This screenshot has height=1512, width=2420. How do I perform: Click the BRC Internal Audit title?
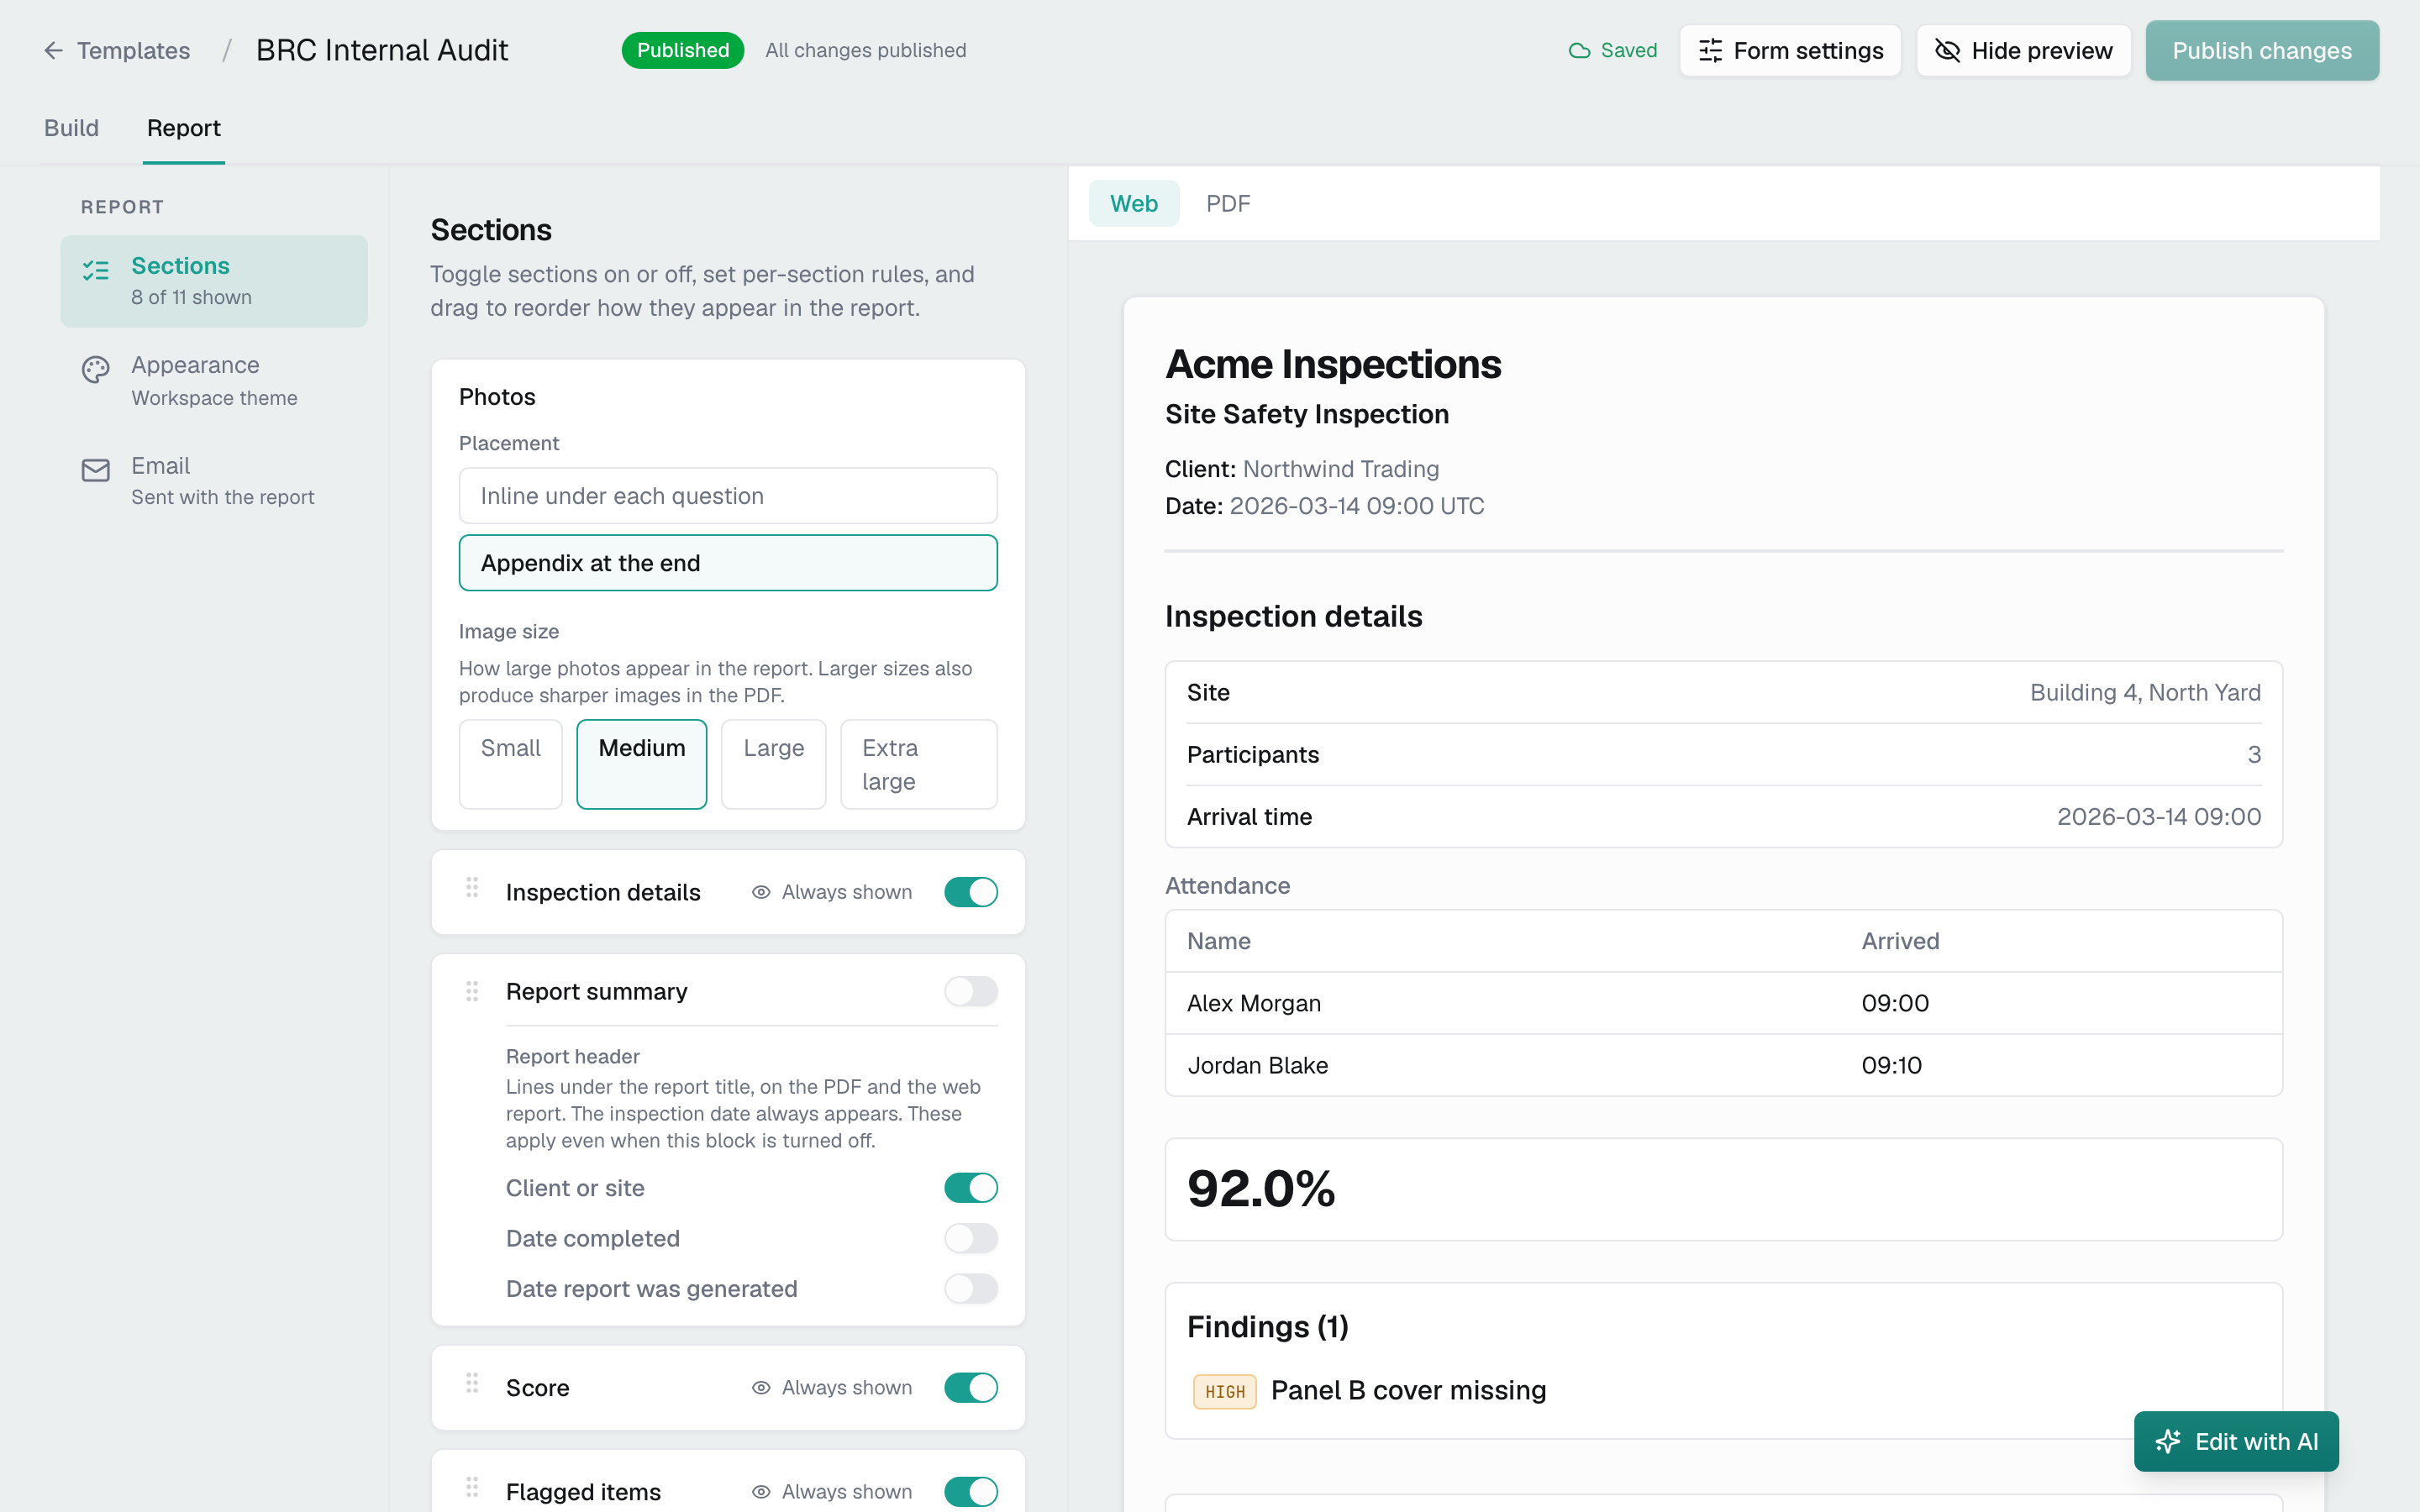click(382, 50)
